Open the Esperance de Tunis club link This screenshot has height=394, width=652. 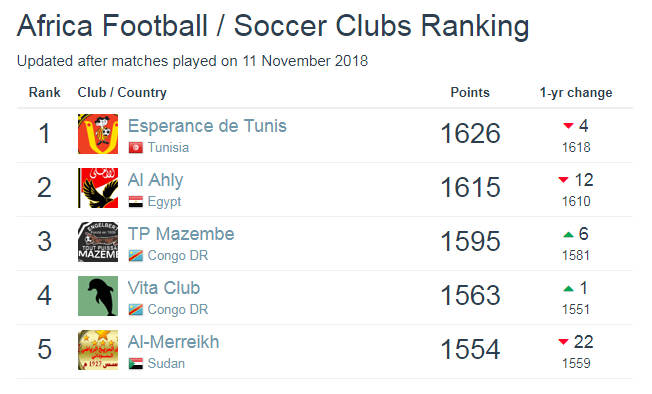click(207, 126)
